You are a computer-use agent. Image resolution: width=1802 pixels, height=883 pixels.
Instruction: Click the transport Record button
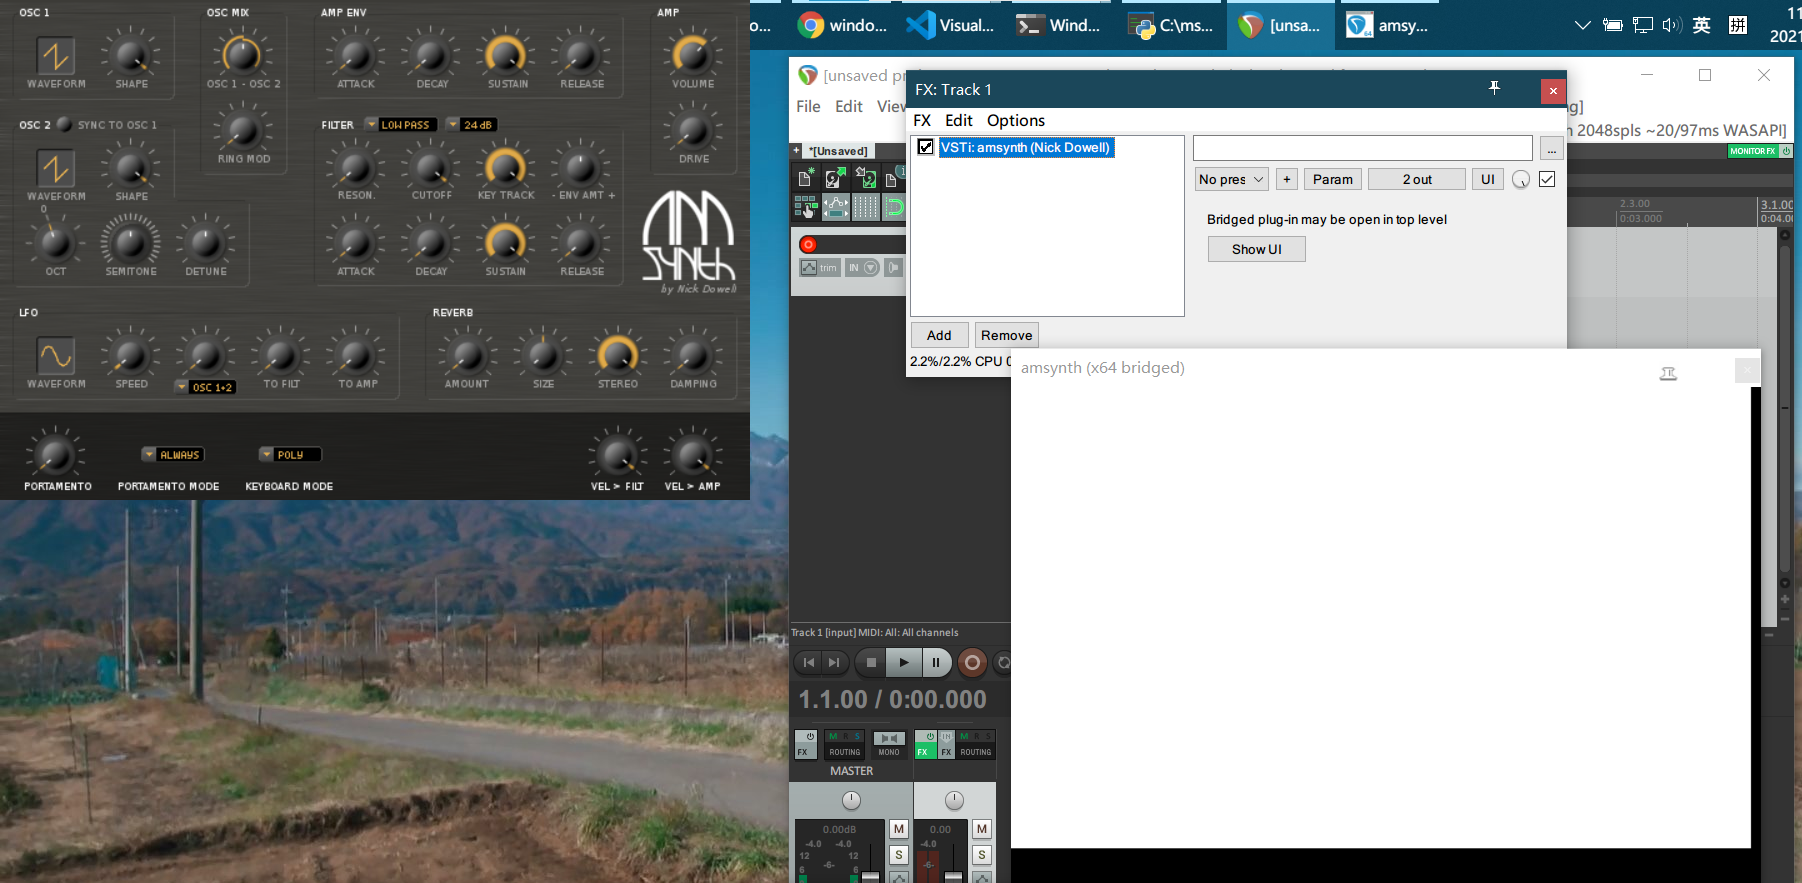click(x=972, y=662)
